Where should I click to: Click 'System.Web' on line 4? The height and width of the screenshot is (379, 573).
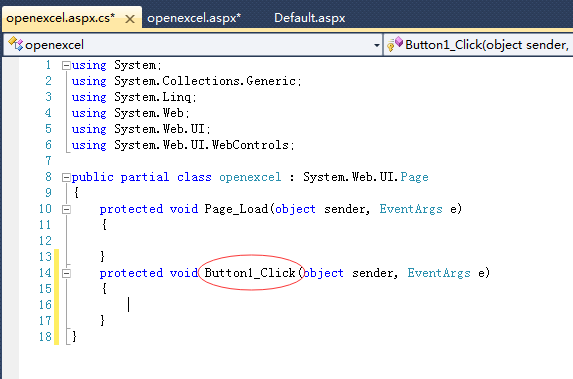point(149,113)
